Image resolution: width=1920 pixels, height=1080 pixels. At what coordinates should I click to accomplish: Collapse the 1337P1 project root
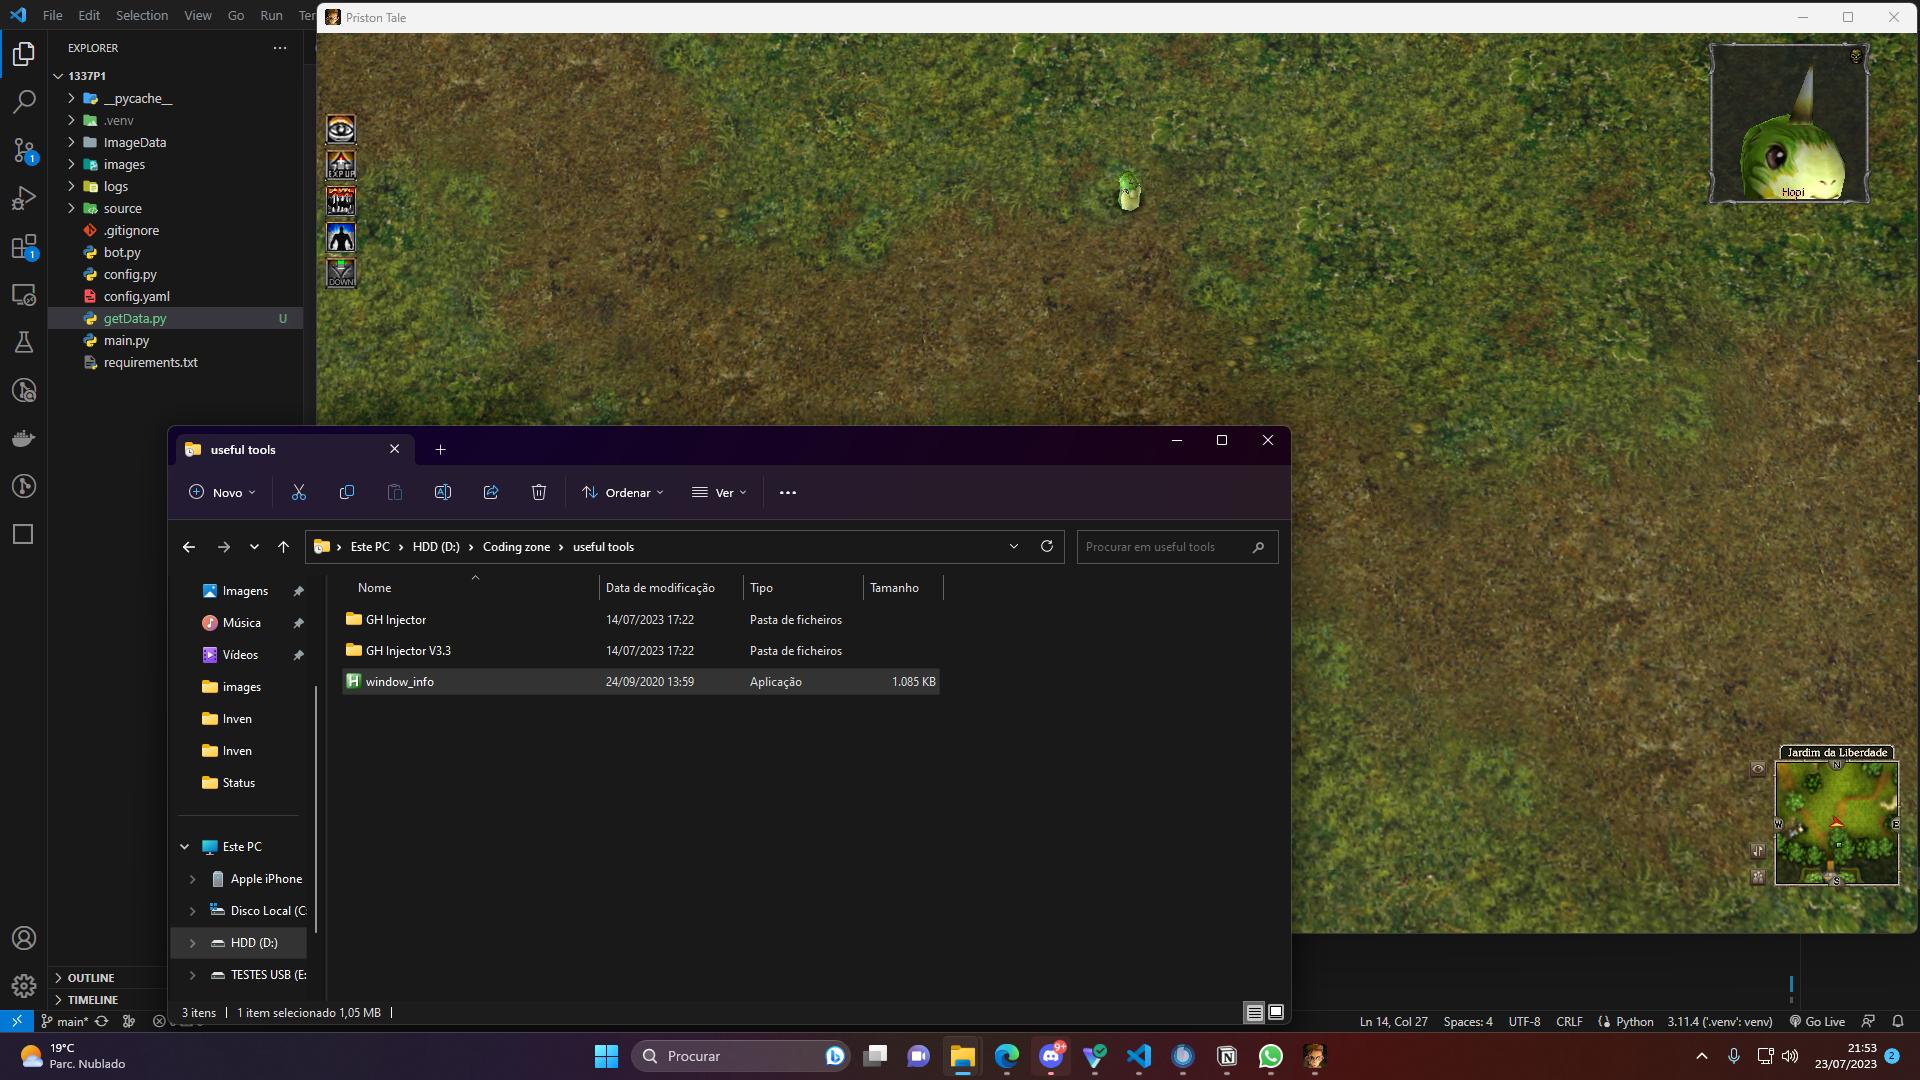click(x=58, y=76)
